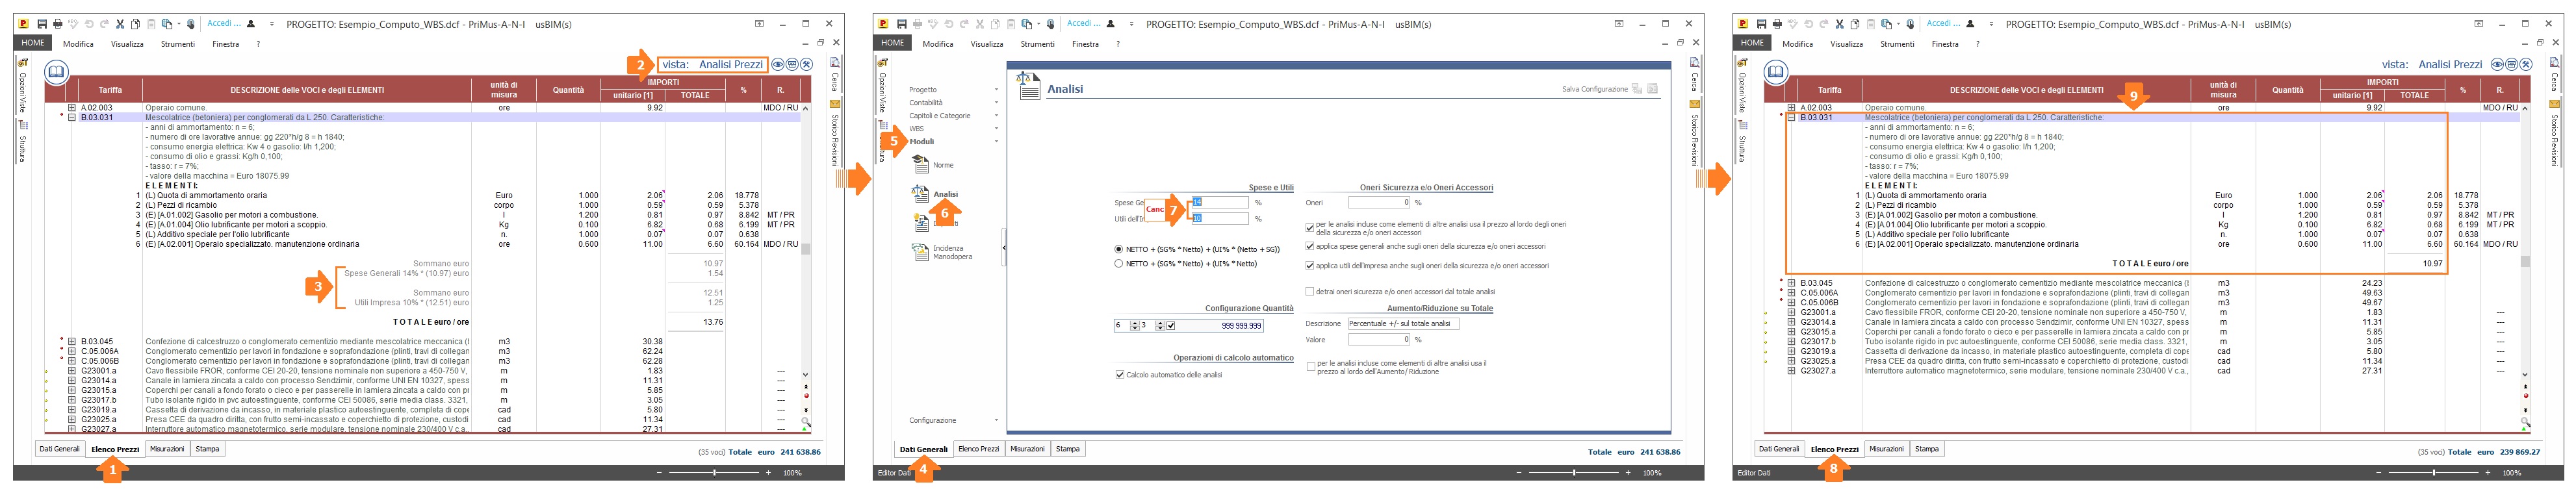
Task: Expand row B.03.045 in the right window
Action: (1792, 283)
